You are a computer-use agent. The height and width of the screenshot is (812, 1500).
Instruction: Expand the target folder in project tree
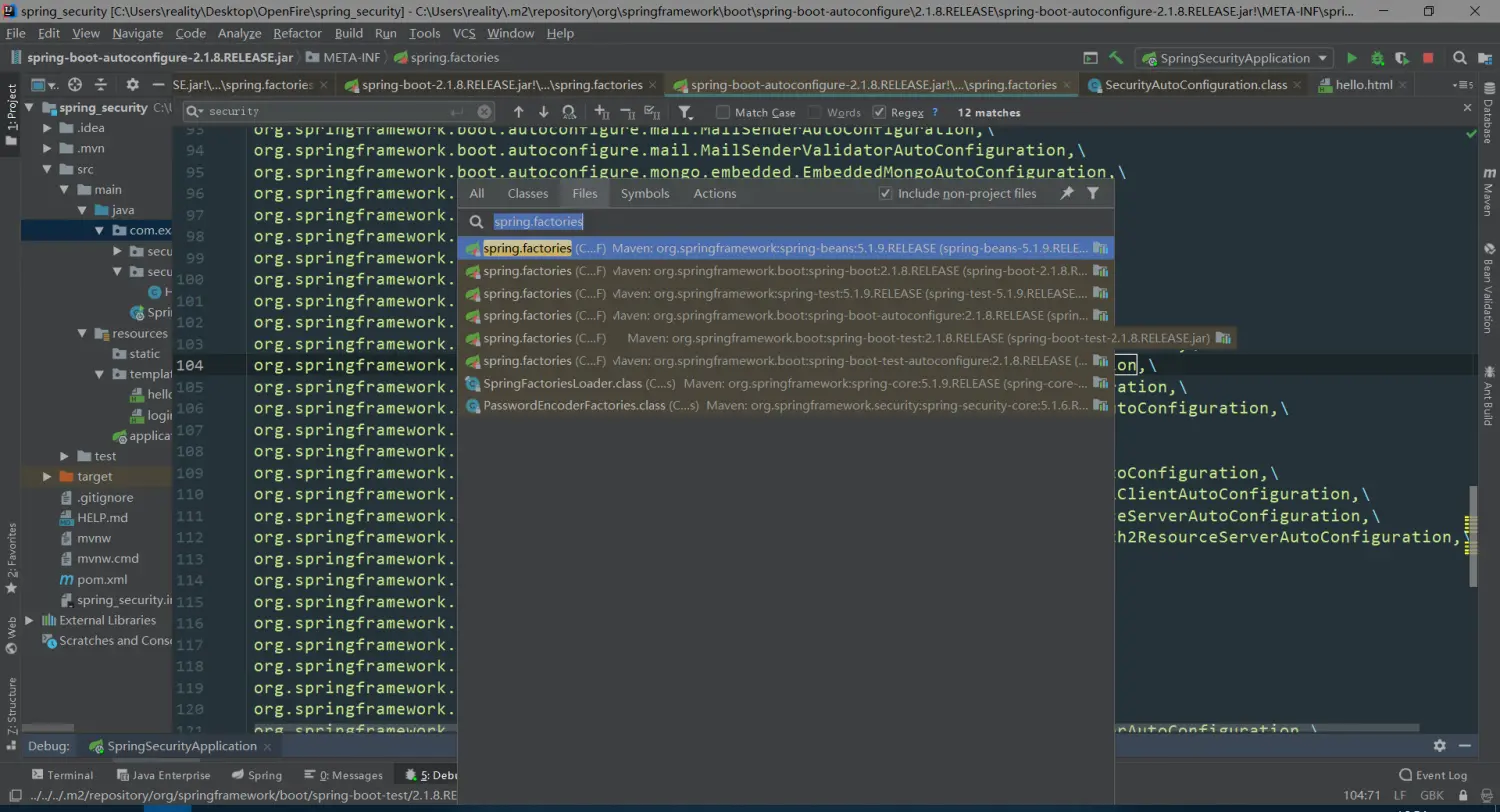tap(47, 476)
